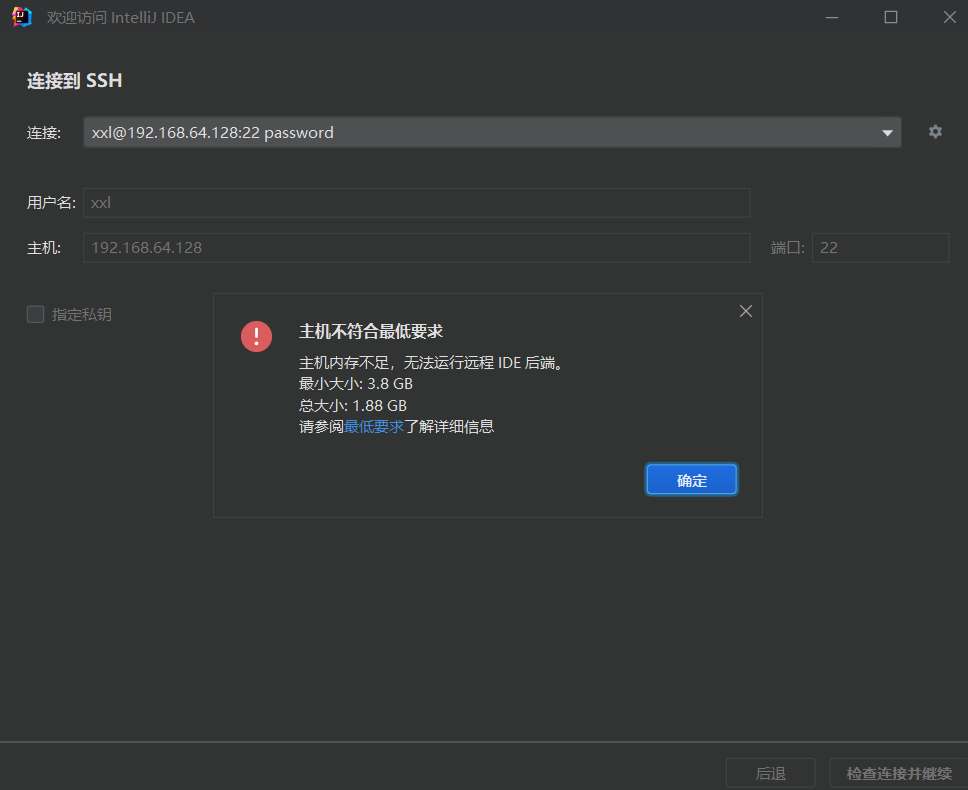Viewport: 968px width, 790px height.
Task: Click 确定 to dismiss the error
Action: click(x=691, y=480)
